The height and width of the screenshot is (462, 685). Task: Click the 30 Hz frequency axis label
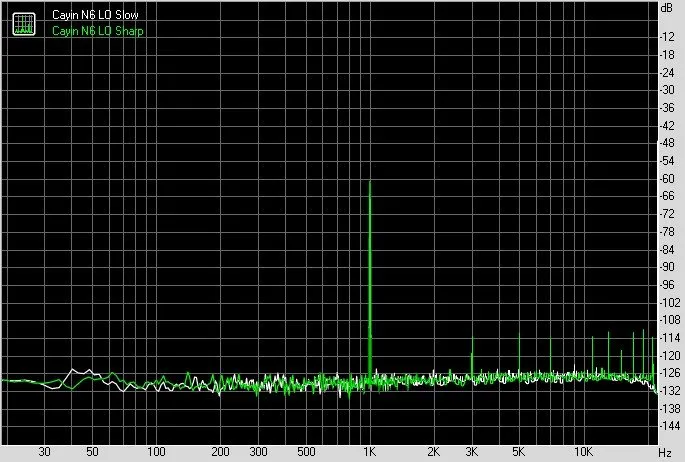click(44, 452)
